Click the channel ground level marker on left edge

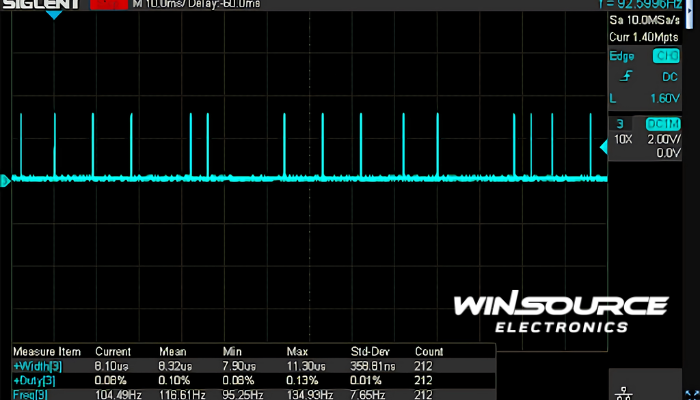pos(5,180)
